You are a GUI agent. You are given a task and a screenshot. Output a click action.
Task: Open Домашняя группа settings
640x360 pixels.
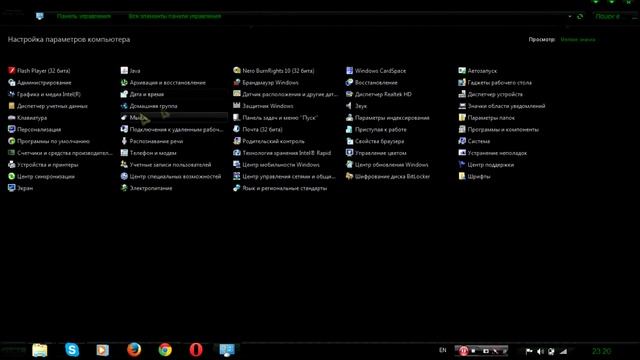[x=153, y=106]
